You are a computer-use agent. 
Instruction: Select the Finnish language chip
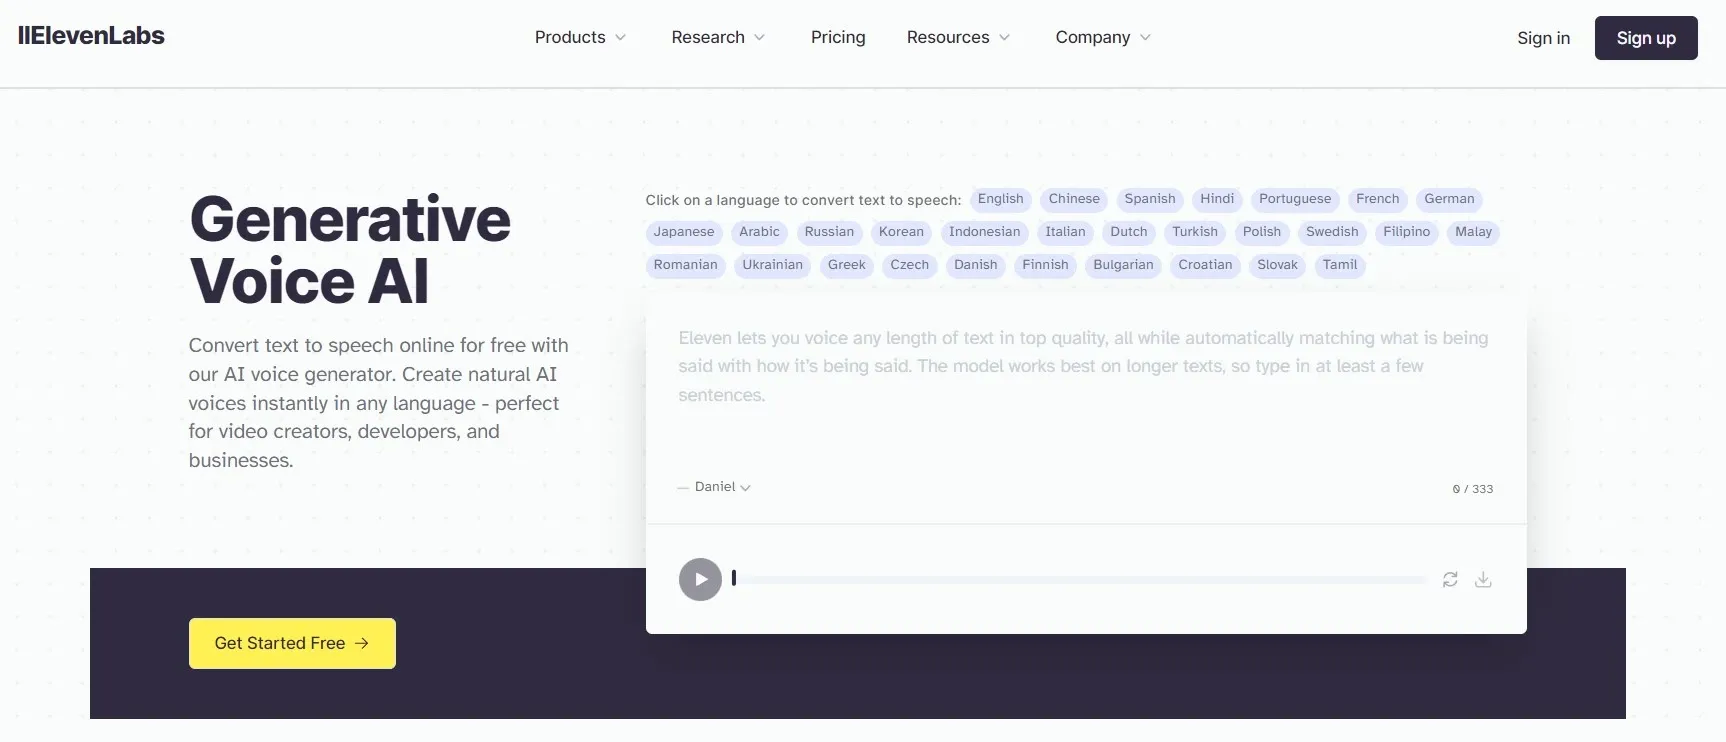tap(1045, 265)
